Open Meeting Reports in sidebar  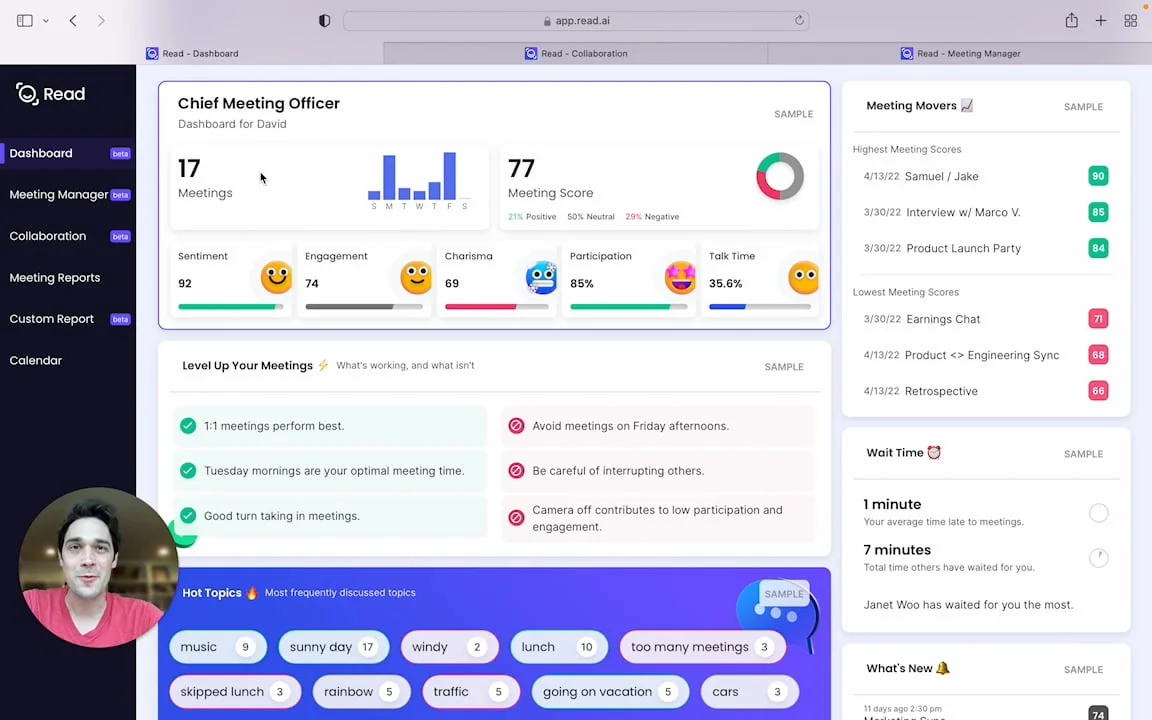(x=55, y=277)
